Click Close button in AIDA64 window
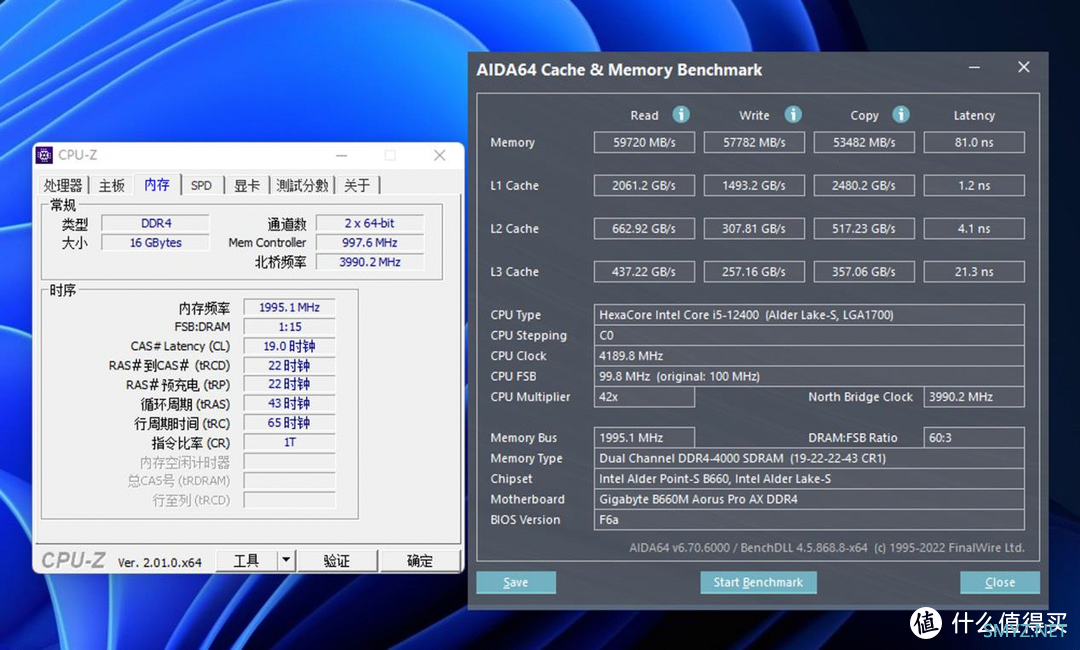This screenshot has height=650, width=1080. [1000, 583]
